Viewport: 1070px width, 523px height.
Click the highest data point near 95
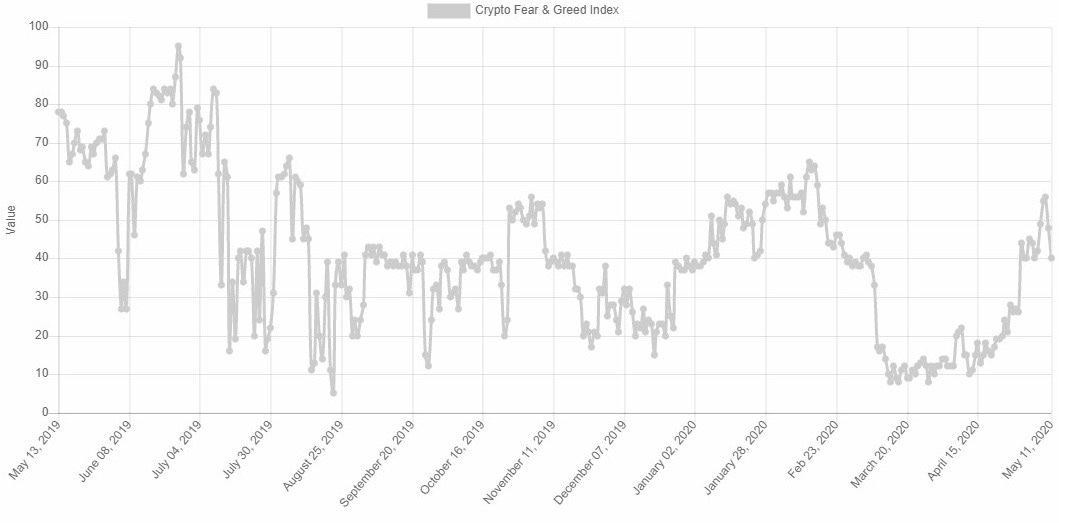point(178,46)
